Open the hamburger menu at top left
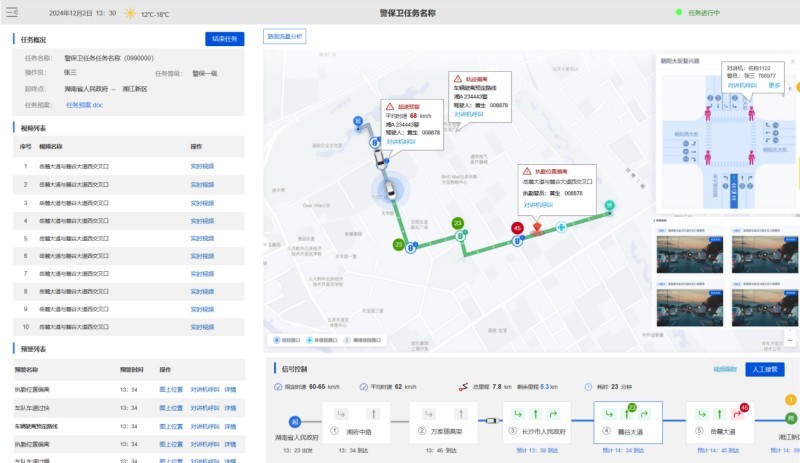This screenshot has width=800, height=463. (12, 14)
